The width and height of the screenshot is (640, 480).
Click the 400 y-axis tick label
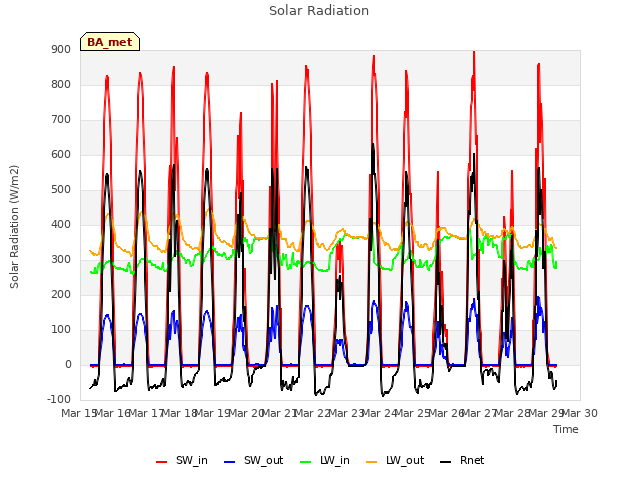(61, 224)
